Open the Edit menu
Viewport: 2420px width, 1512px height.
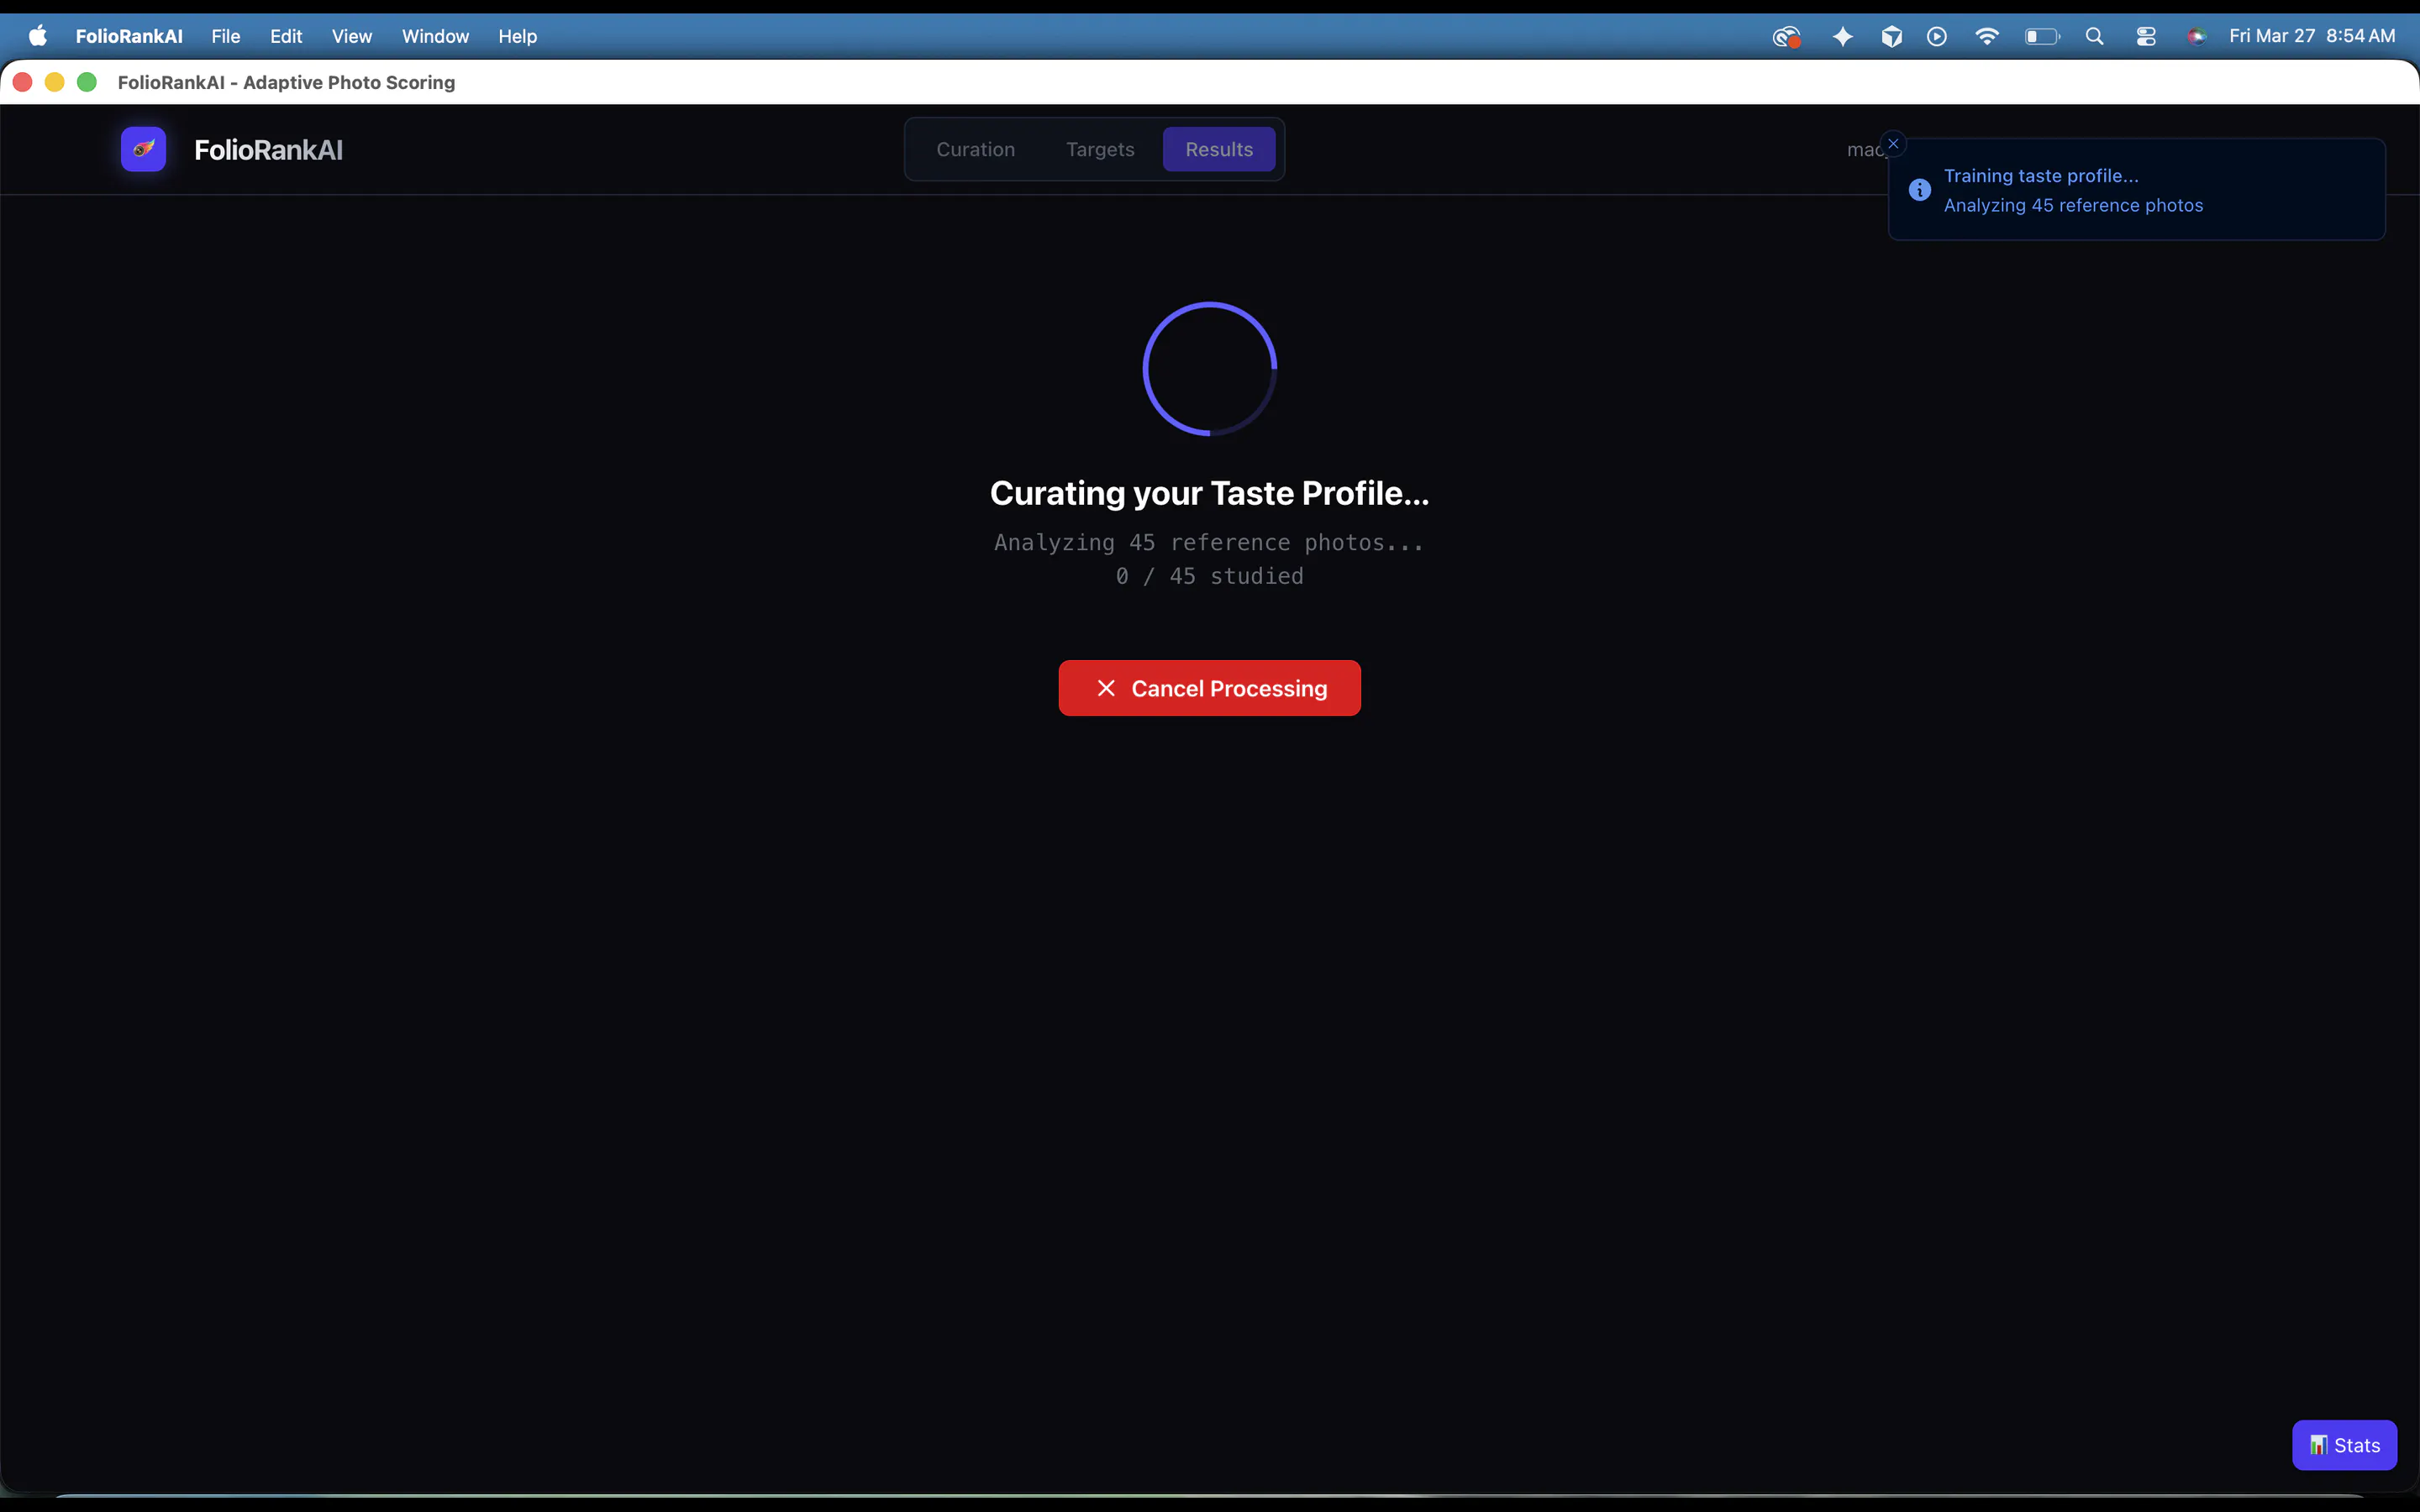pos(286,36)
